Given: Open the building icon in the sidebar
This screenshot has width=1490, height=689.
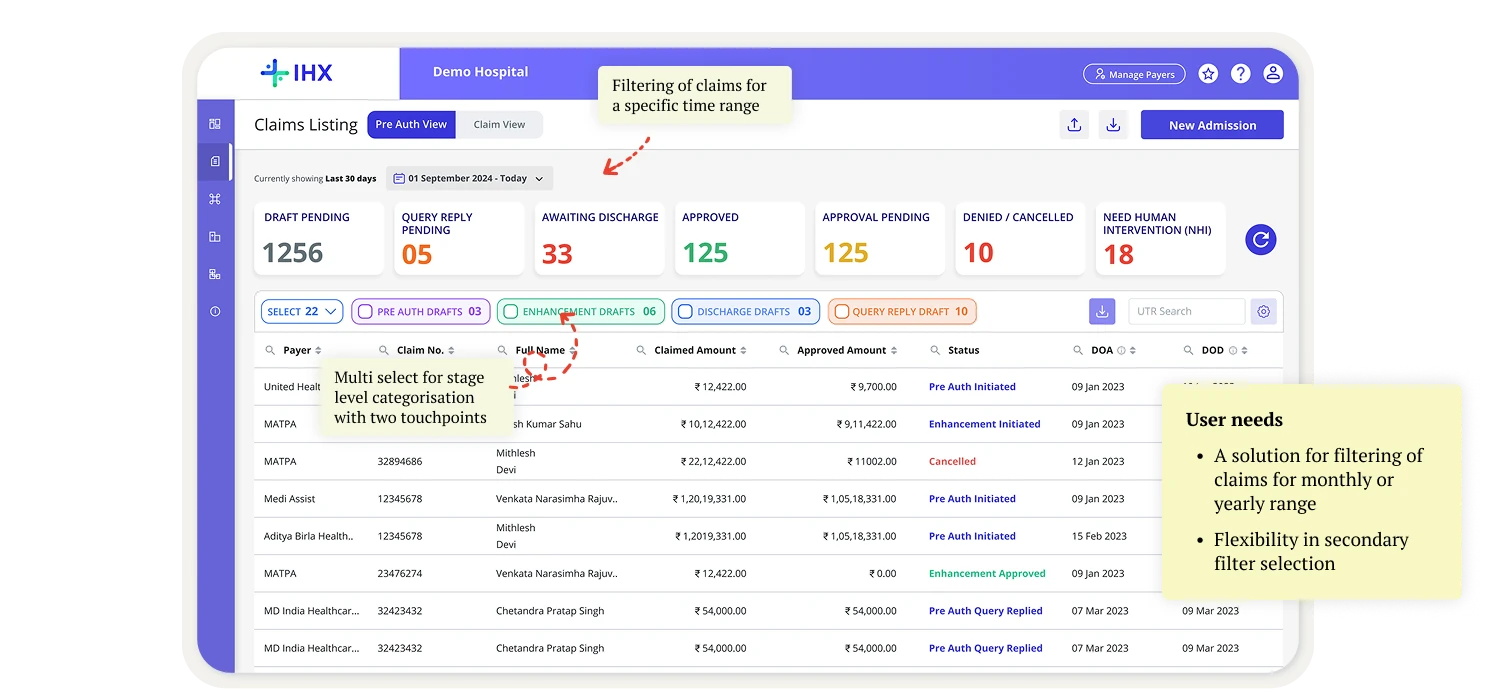Looking at the screenshot, I should 215,237.
